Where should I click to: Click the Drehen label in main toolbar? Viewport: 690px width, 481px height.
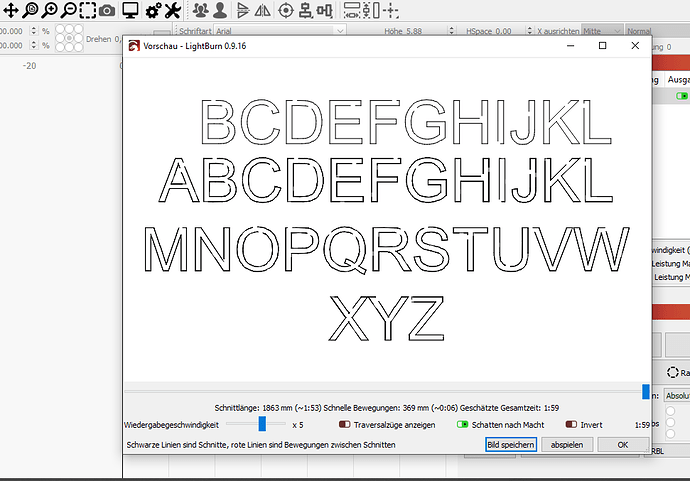(x=99, y=39)
